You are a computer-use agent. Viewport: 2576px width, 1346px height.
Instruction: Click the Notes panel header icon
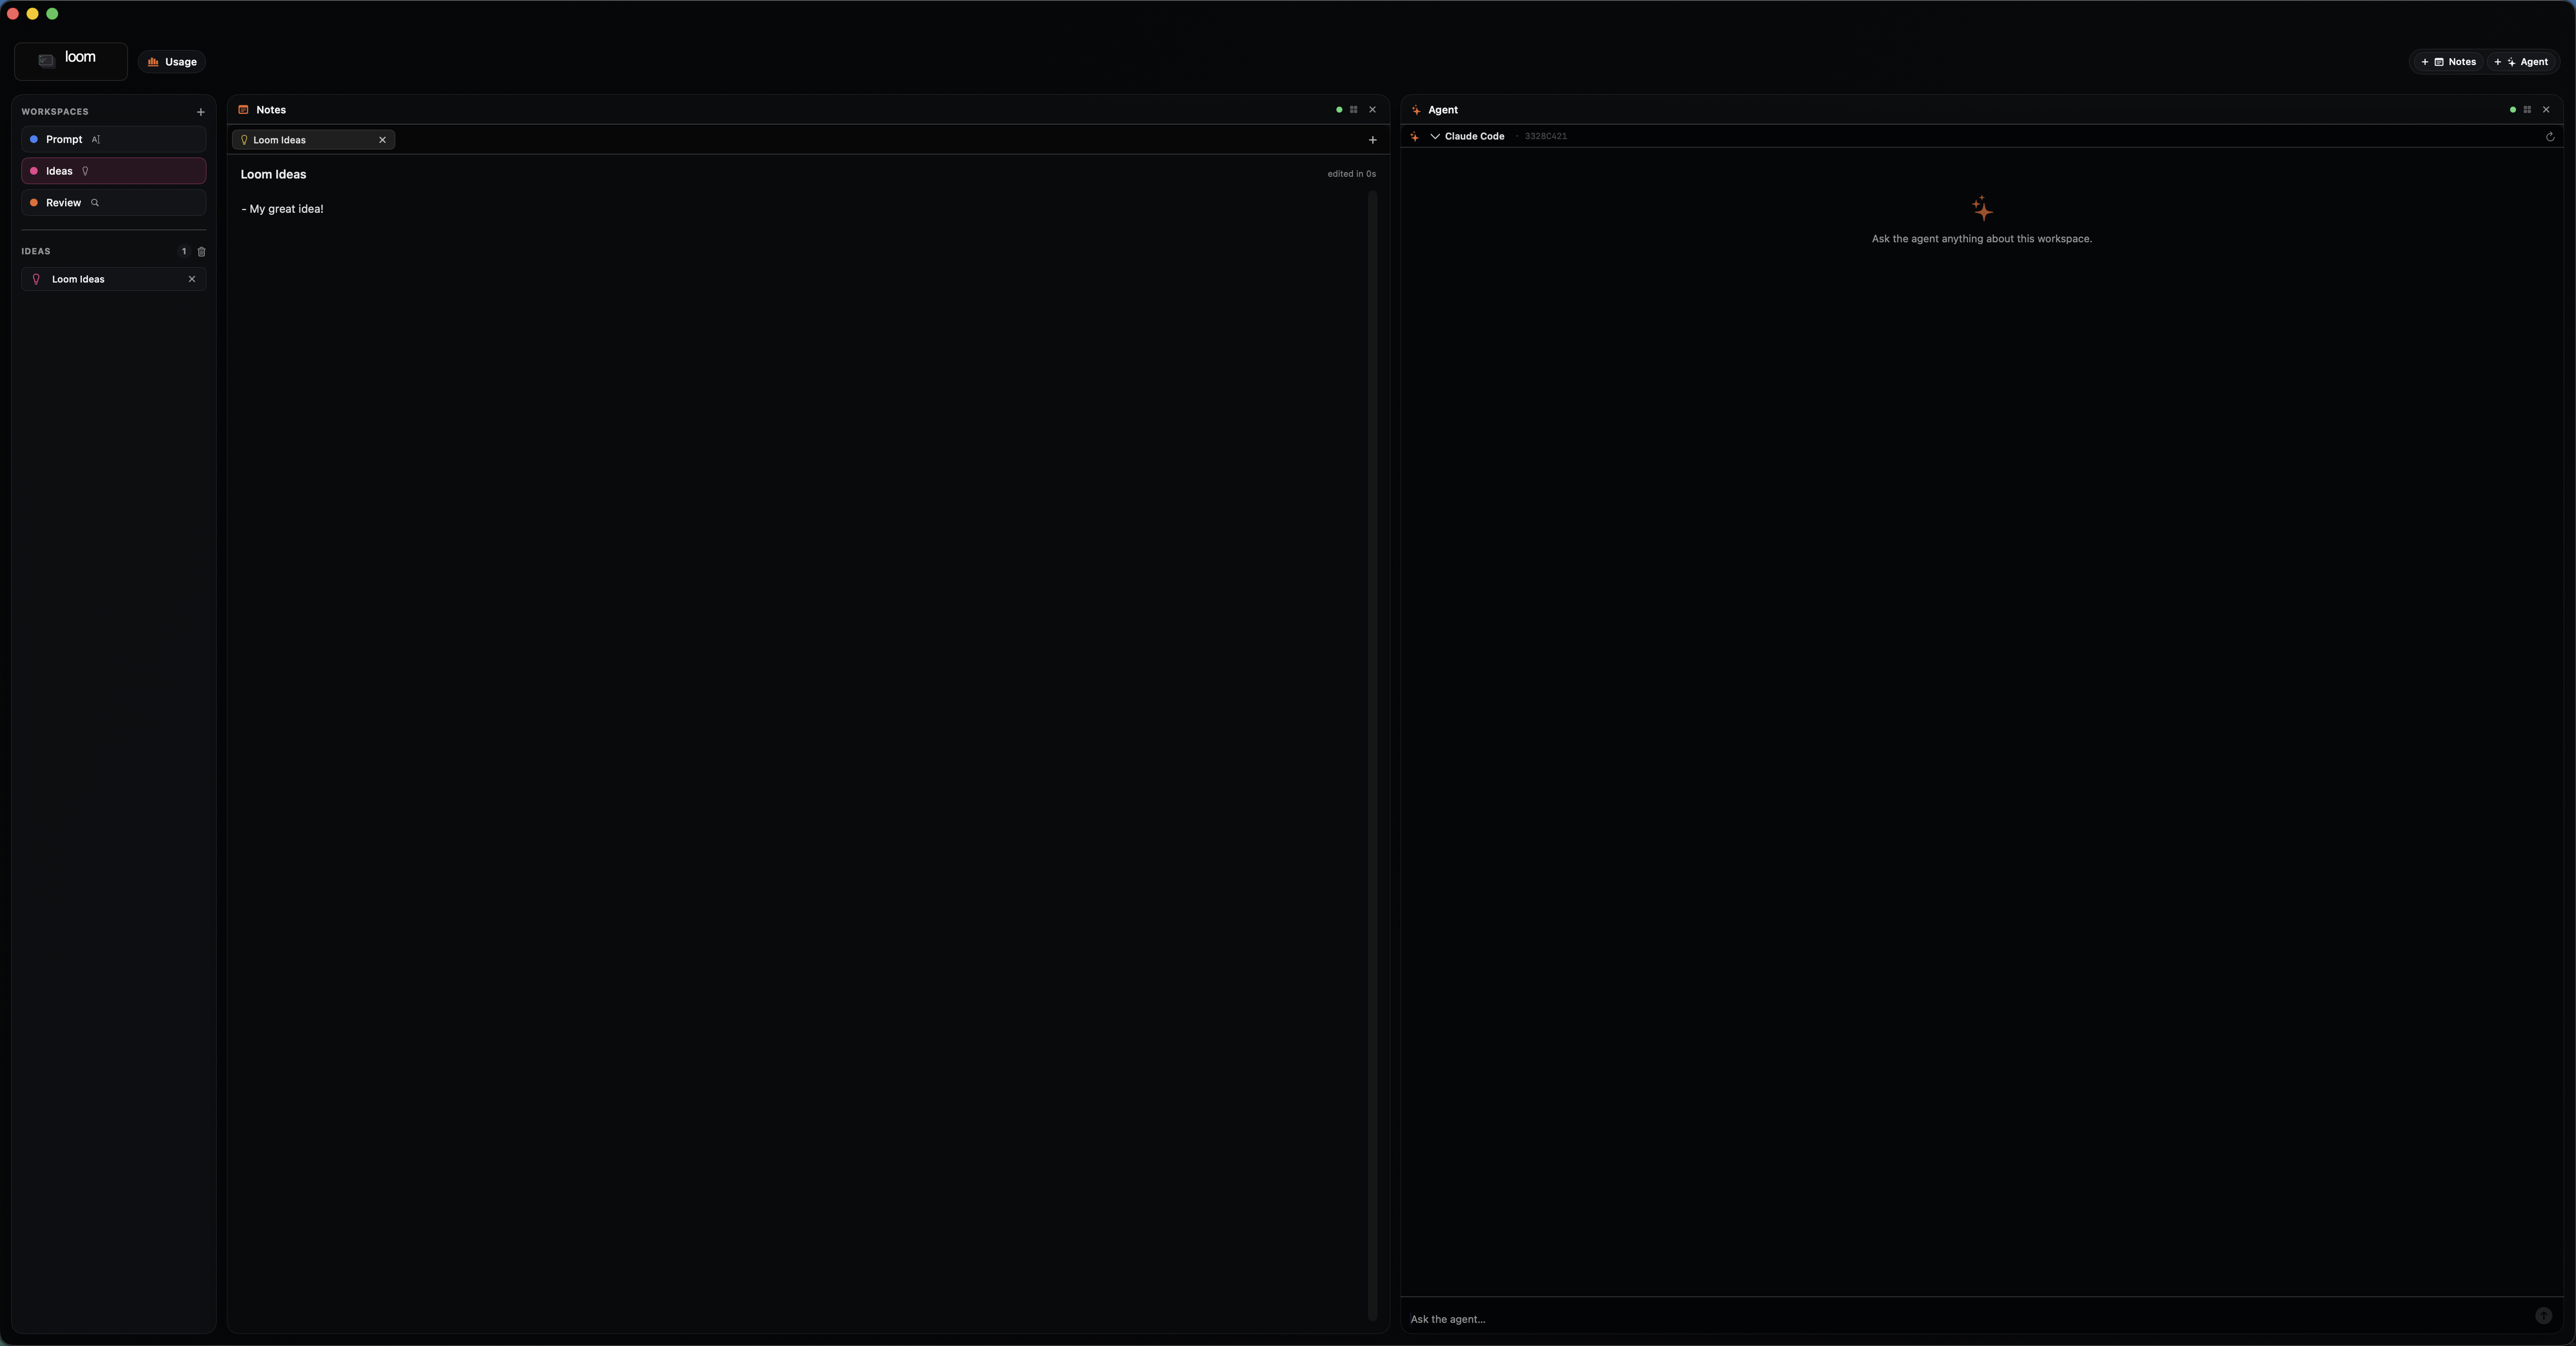pos(243,110)
